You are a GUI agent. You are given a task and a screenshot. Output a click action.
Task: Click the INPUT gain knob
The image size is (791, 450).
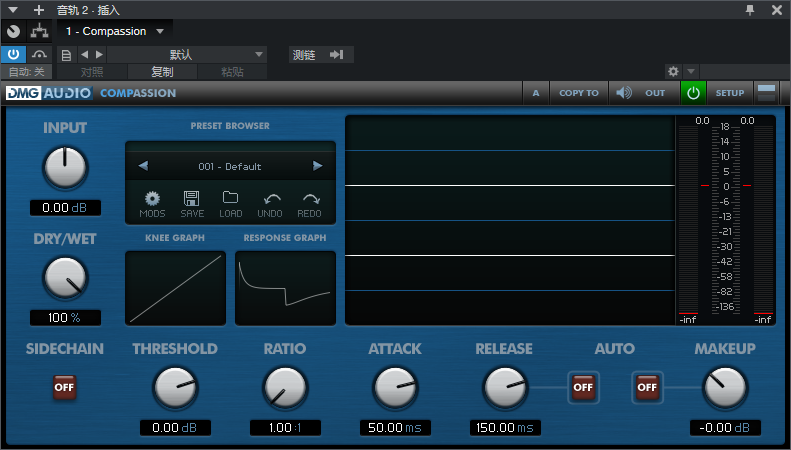65,167
